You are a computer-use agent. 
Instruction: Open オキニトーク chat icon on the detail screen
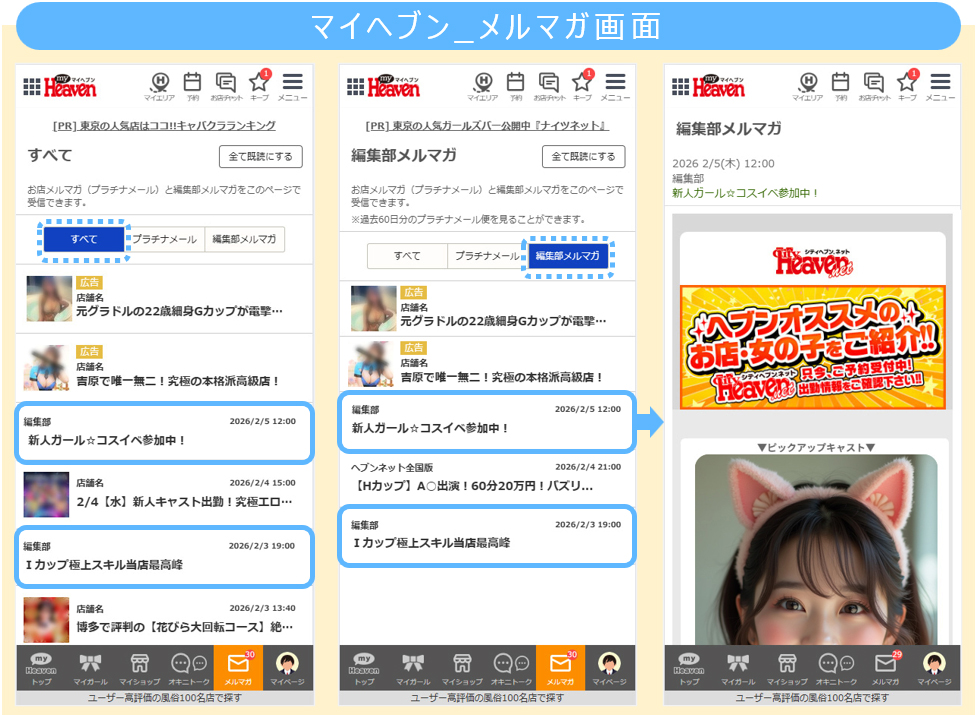click(x=835, y=667)
